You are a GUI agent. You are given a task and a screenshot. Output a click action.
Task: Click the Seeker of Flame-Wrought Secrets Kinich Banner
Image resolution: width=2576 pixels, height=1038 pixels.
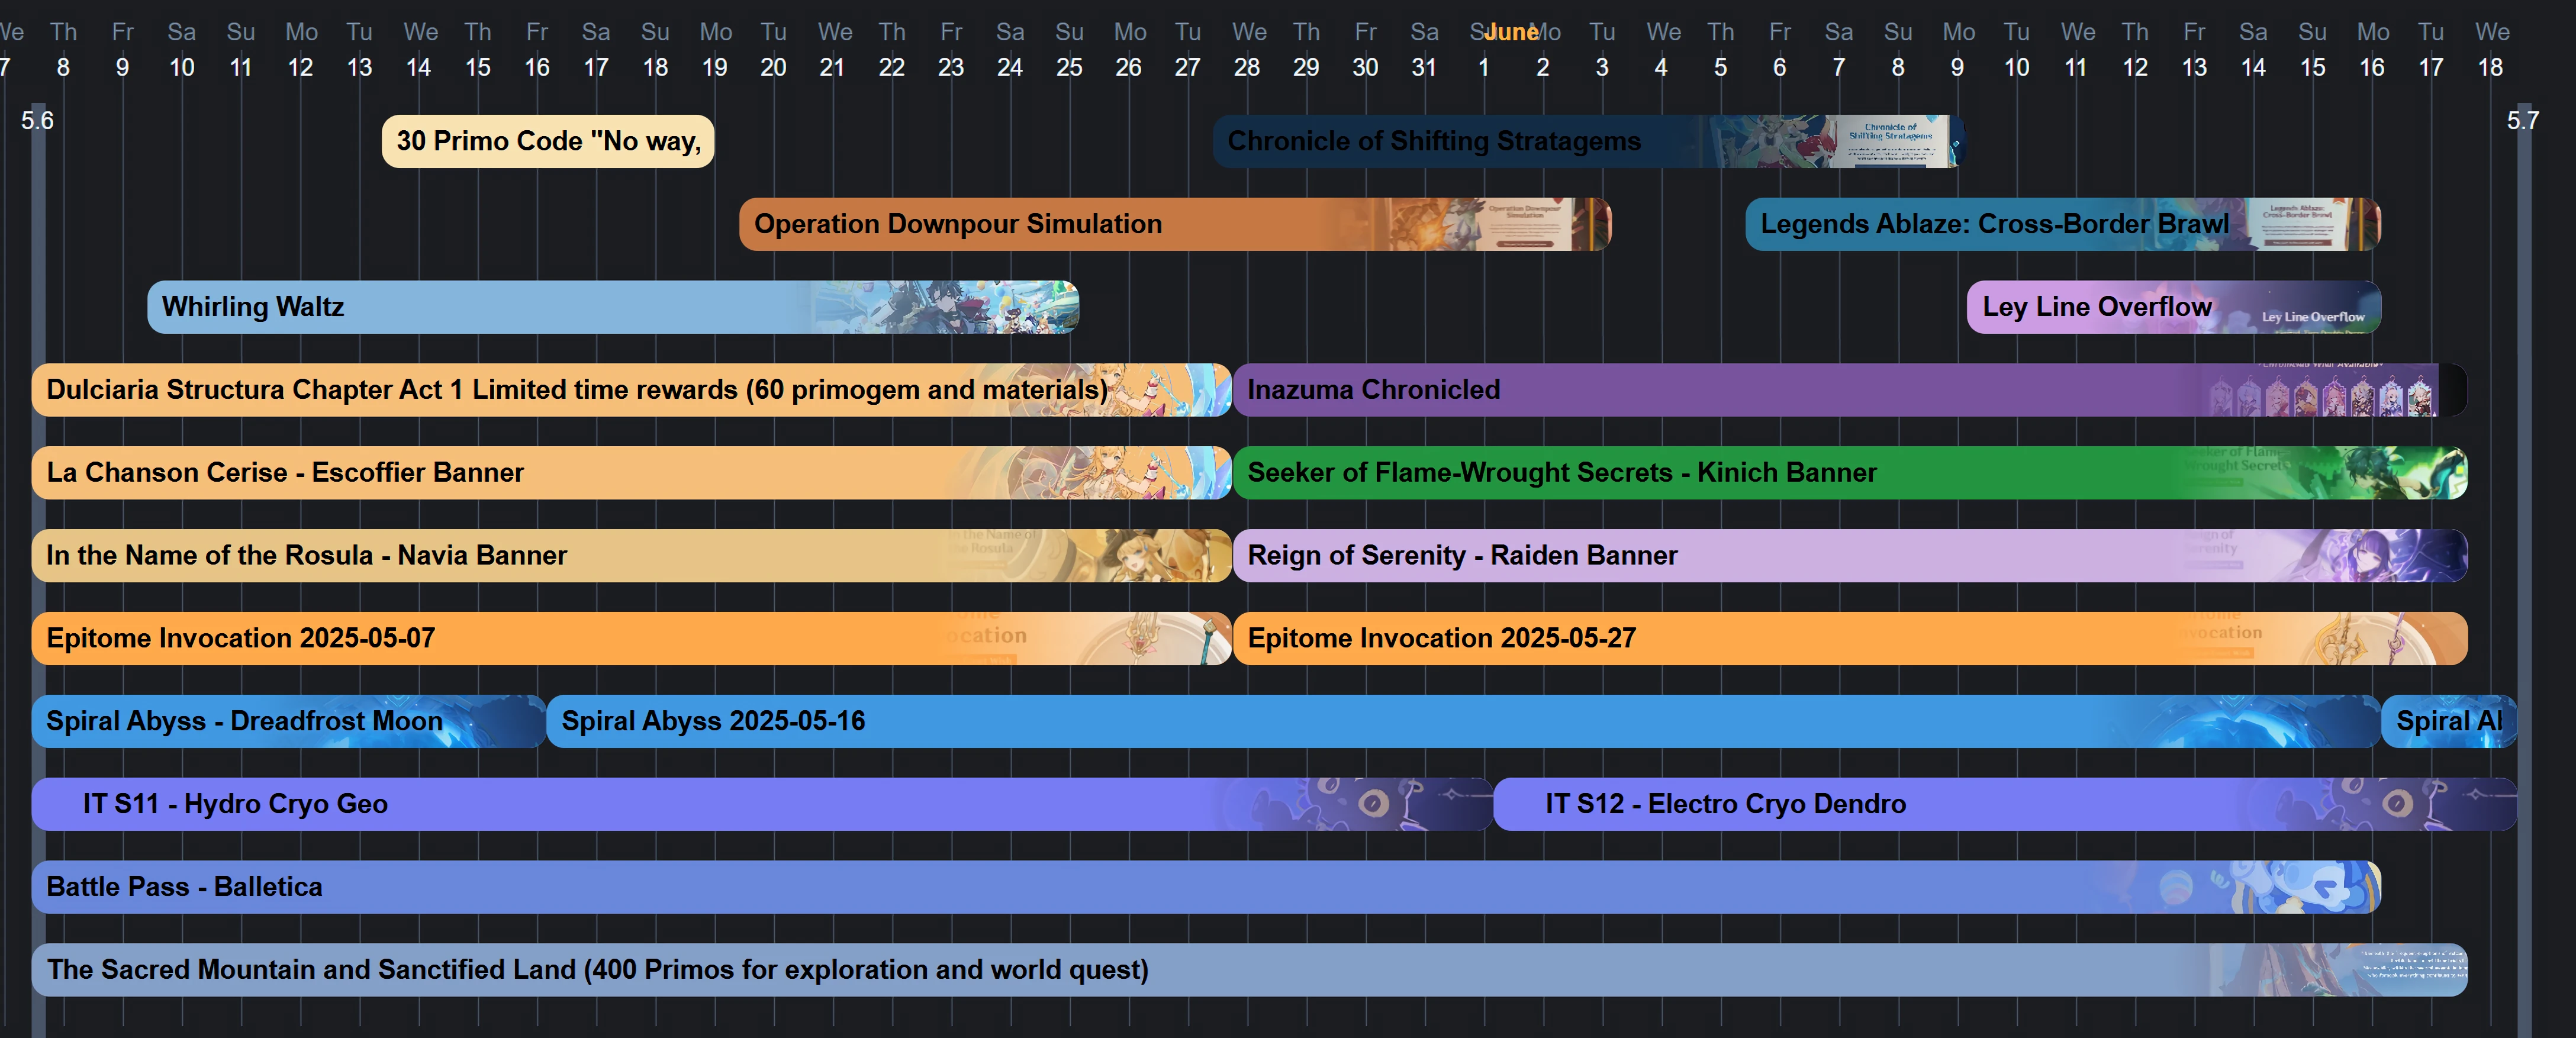click(x=1700, y=473)
